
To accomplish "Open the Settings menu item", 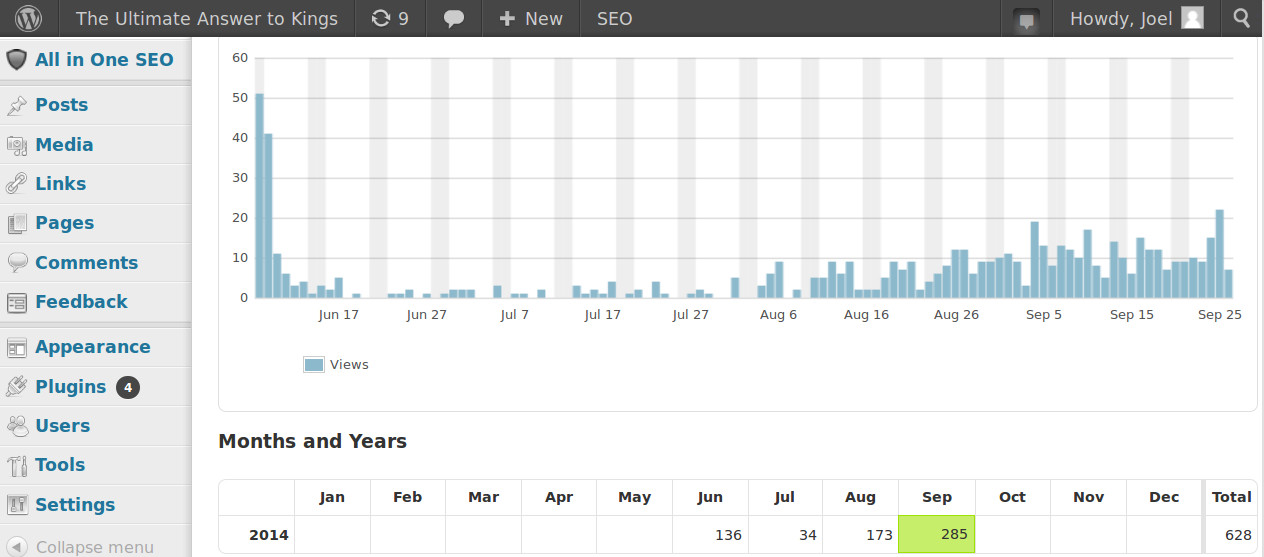I will point(75,505).
